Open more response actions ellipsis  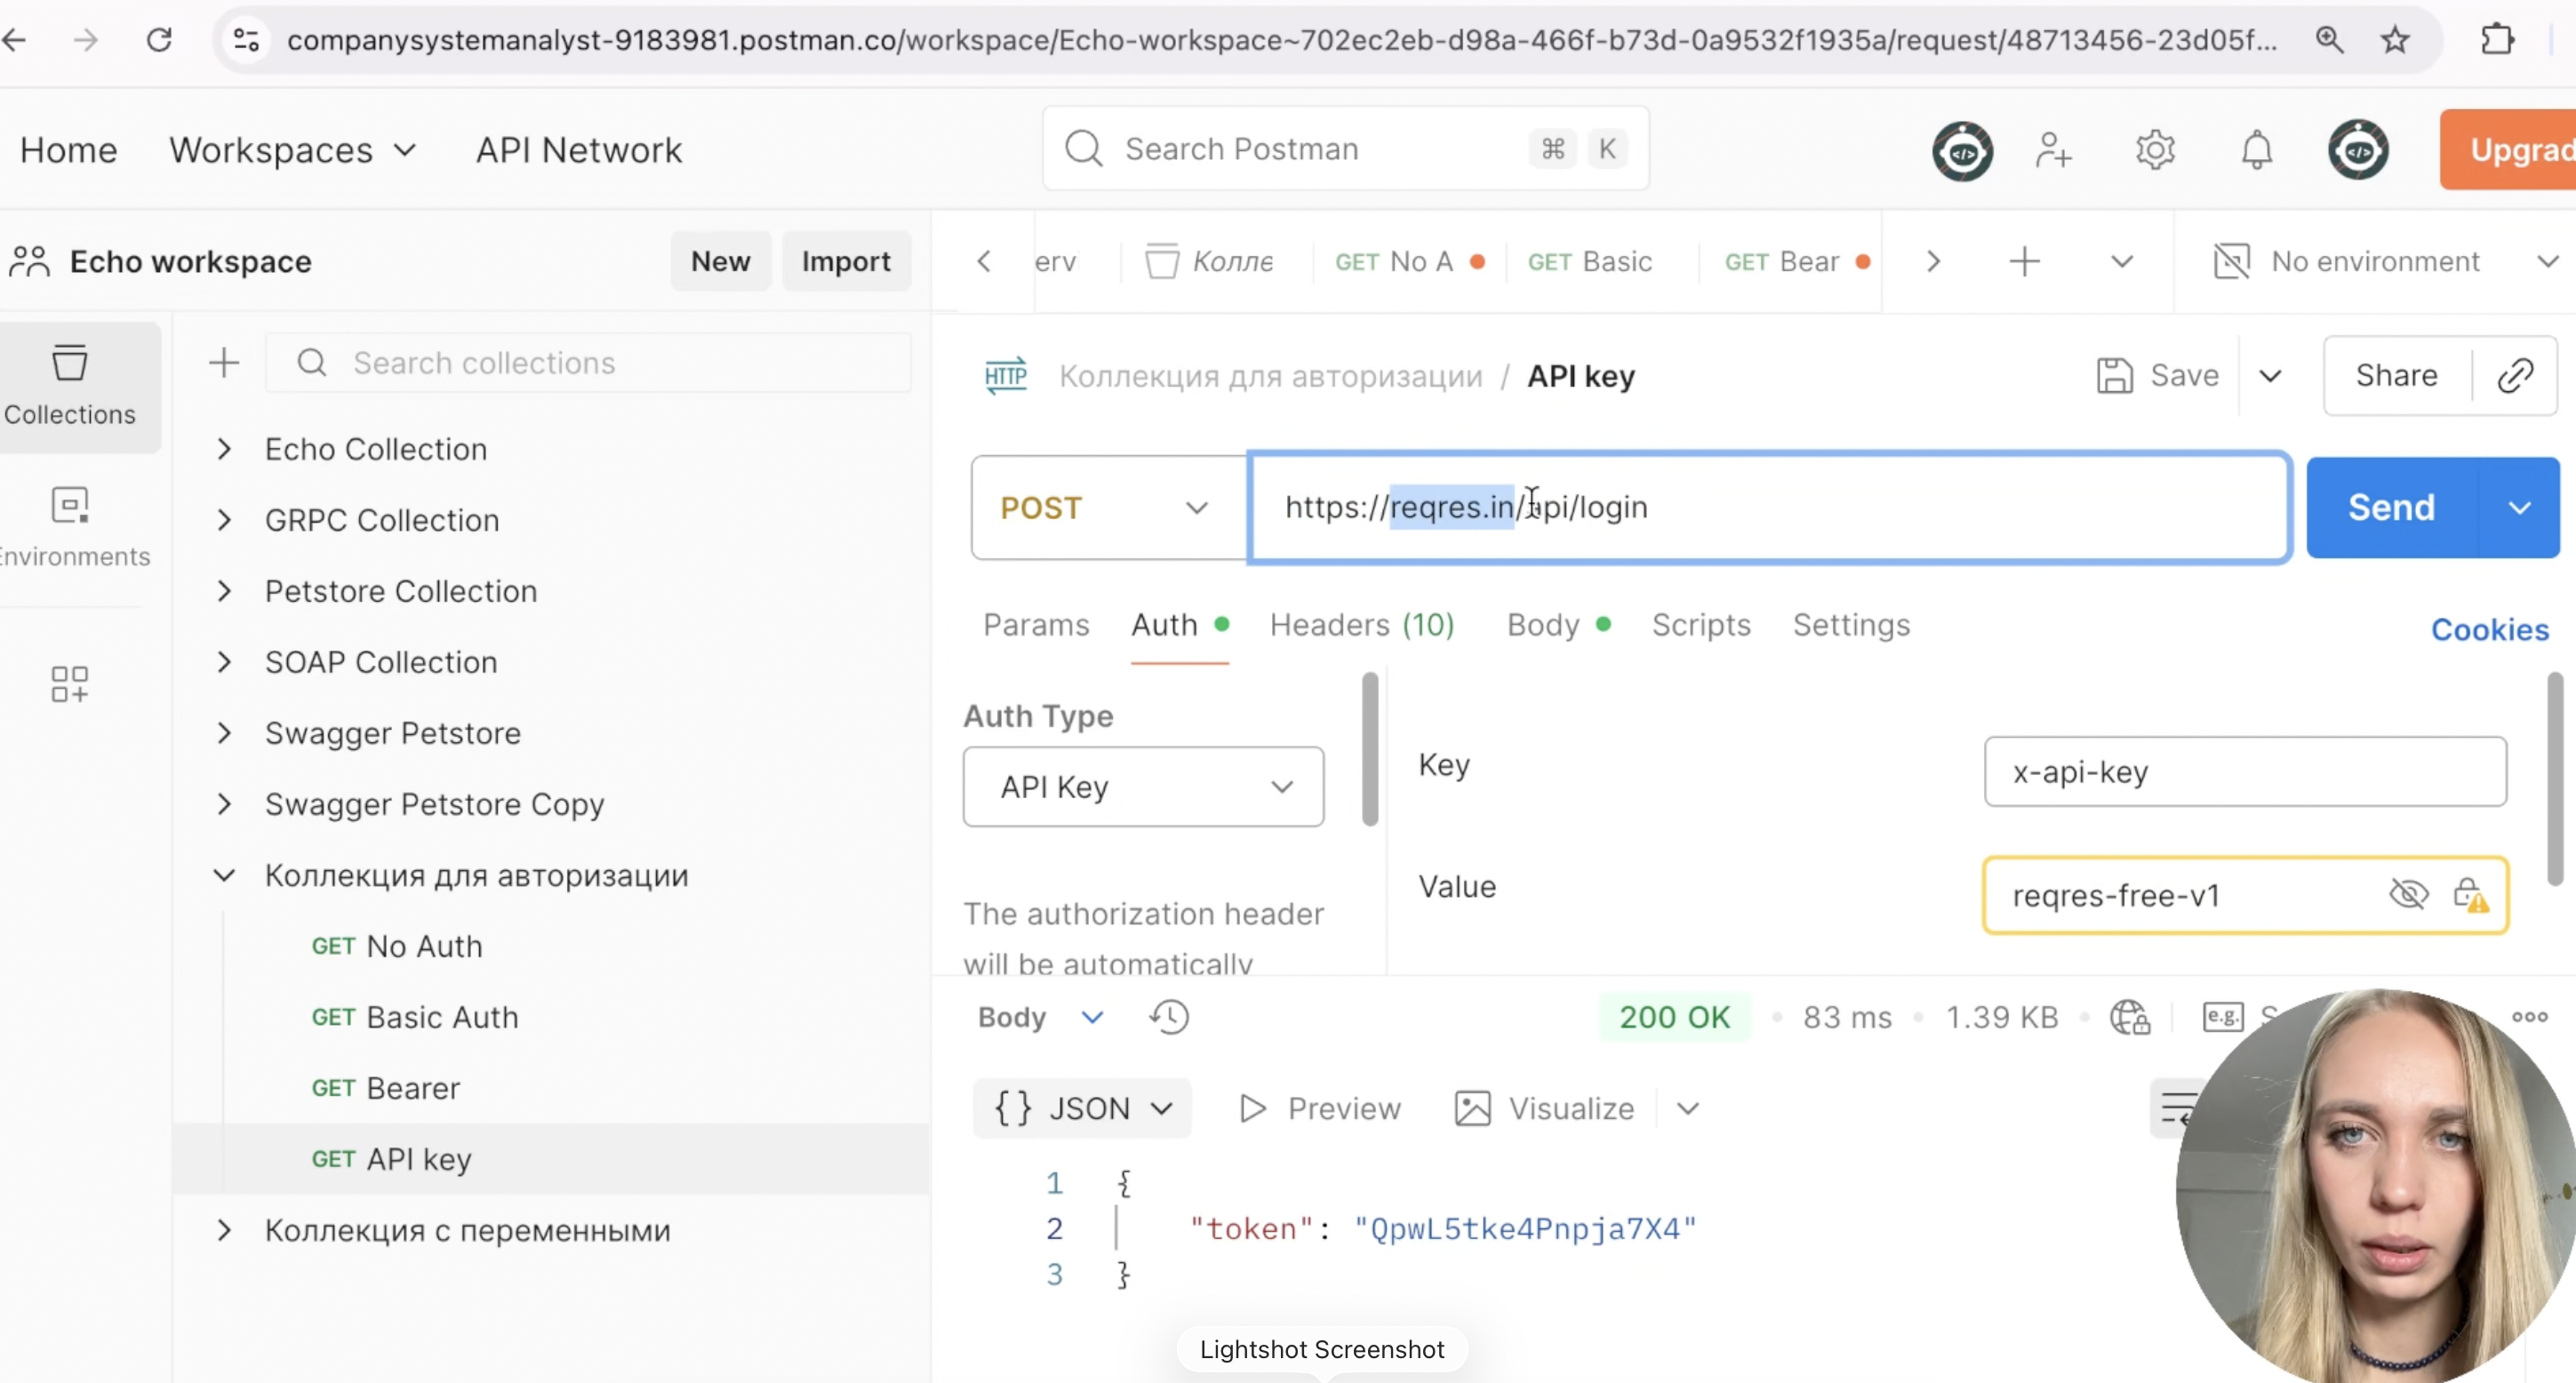(2529, 1017)
